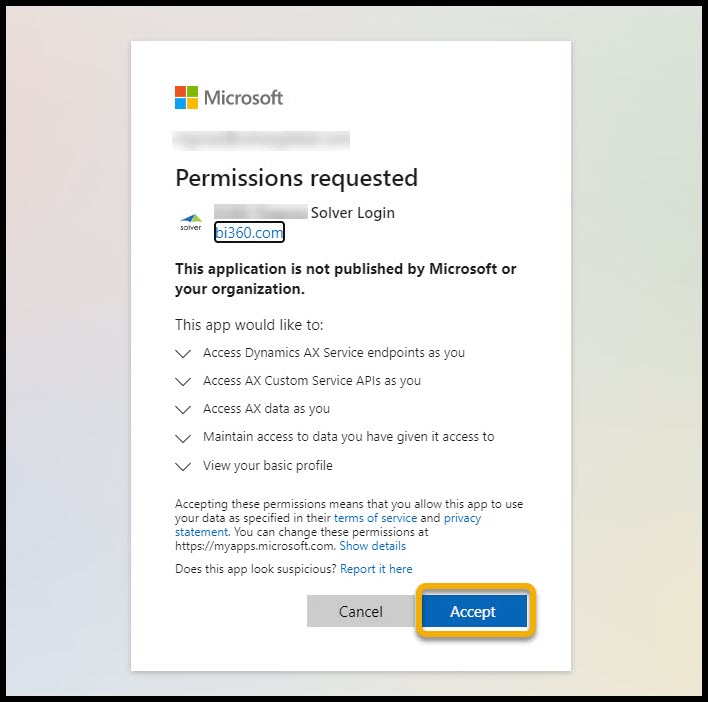This screenshot has width=708, height=702.
Task: Click the Show details link
Action: tap(372, 546)
